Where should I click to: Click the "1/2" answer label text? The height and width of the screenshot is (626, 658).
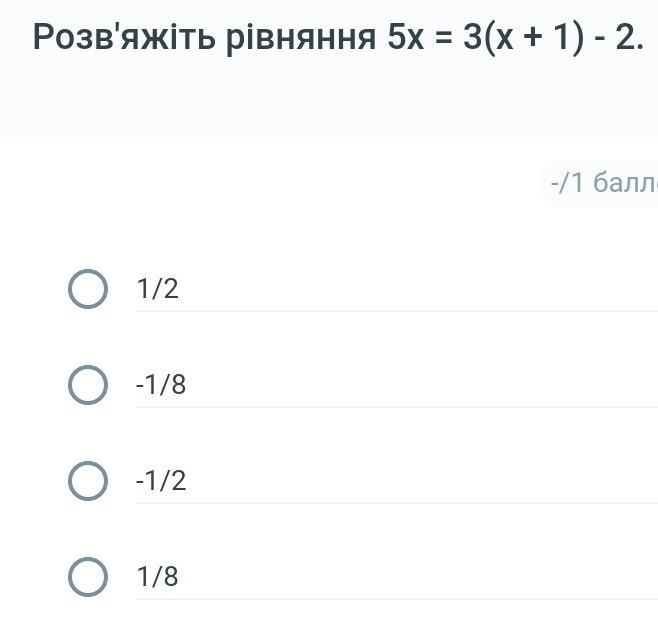(x=158, y=289)
